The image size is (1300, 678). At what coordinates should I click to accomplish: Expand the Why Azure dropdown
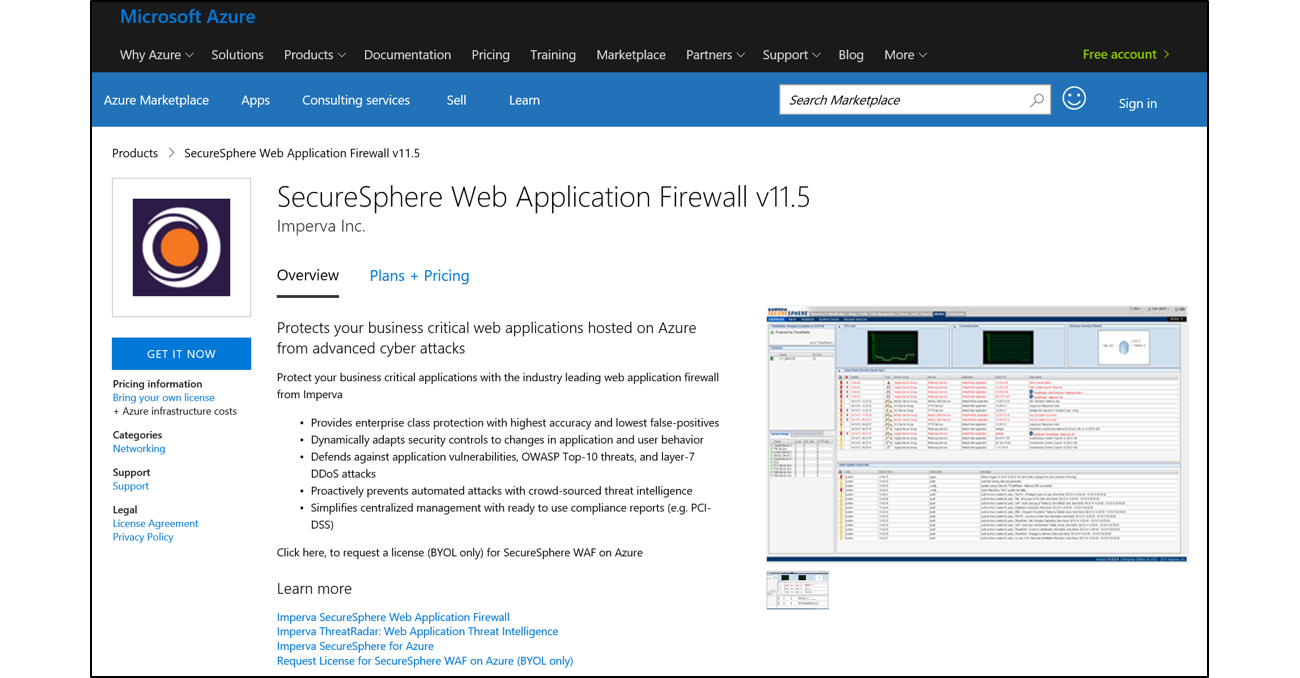(x=156, y=55)
